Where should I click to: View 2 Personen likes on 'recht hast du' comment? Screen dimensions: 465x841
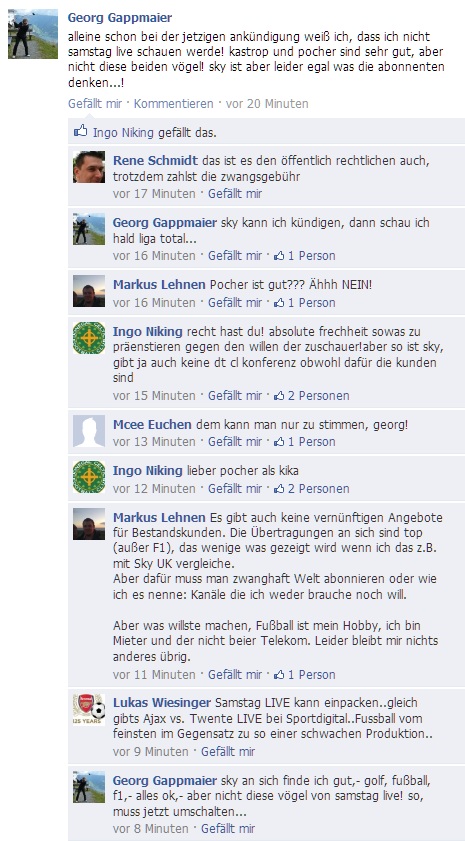tap(312, 396)
